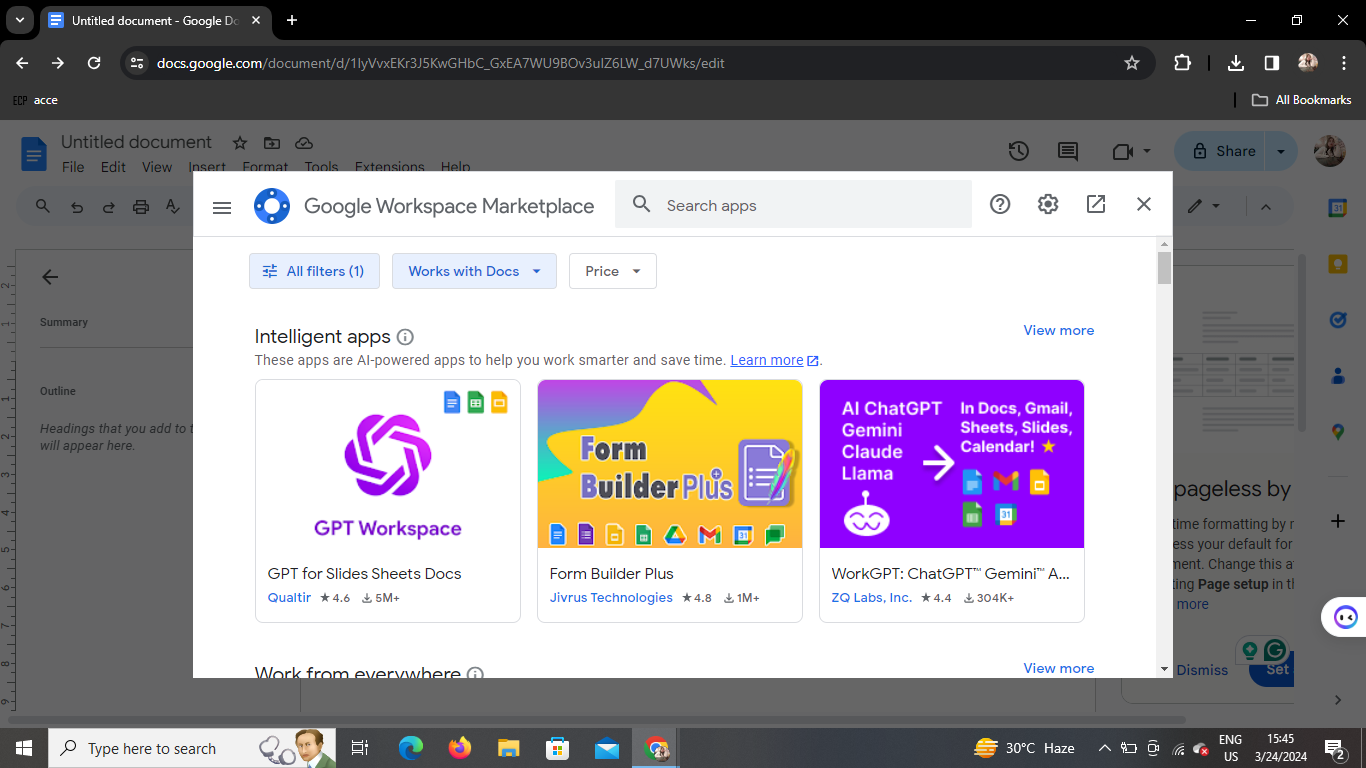
Task: Open the Learn more link
Action: [767, 360]
